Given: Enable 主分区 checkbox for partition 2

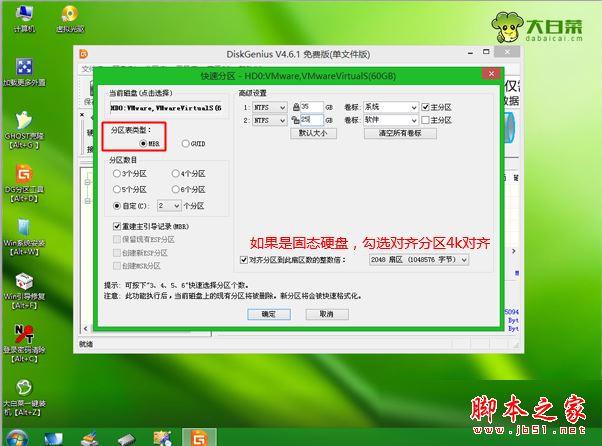Looking at the screenshot, I should pyautogui.click(x=425, y=120).
